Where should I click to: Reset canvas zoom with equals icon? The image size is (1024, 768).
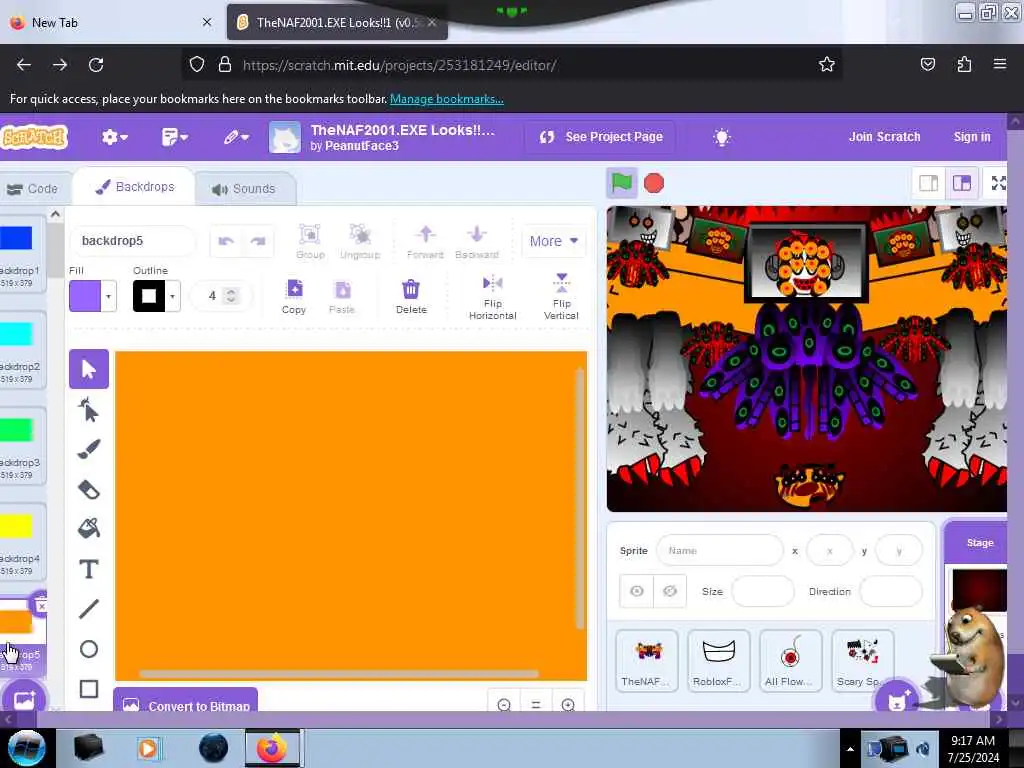pyautogui.click(x=536, y=705)
